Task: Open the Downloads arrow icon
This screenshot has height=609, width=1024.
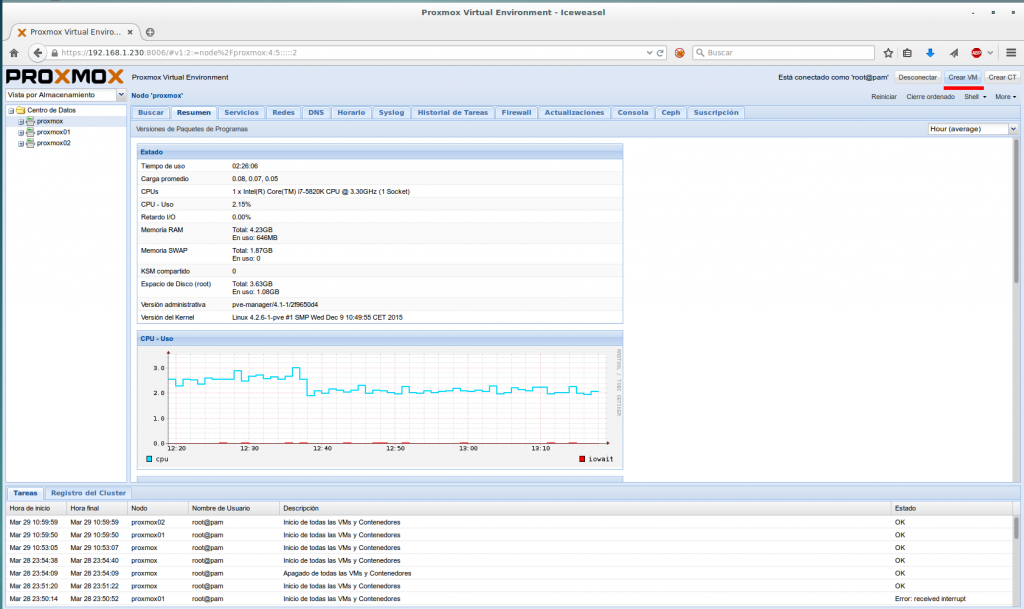Action: point(931,53)
